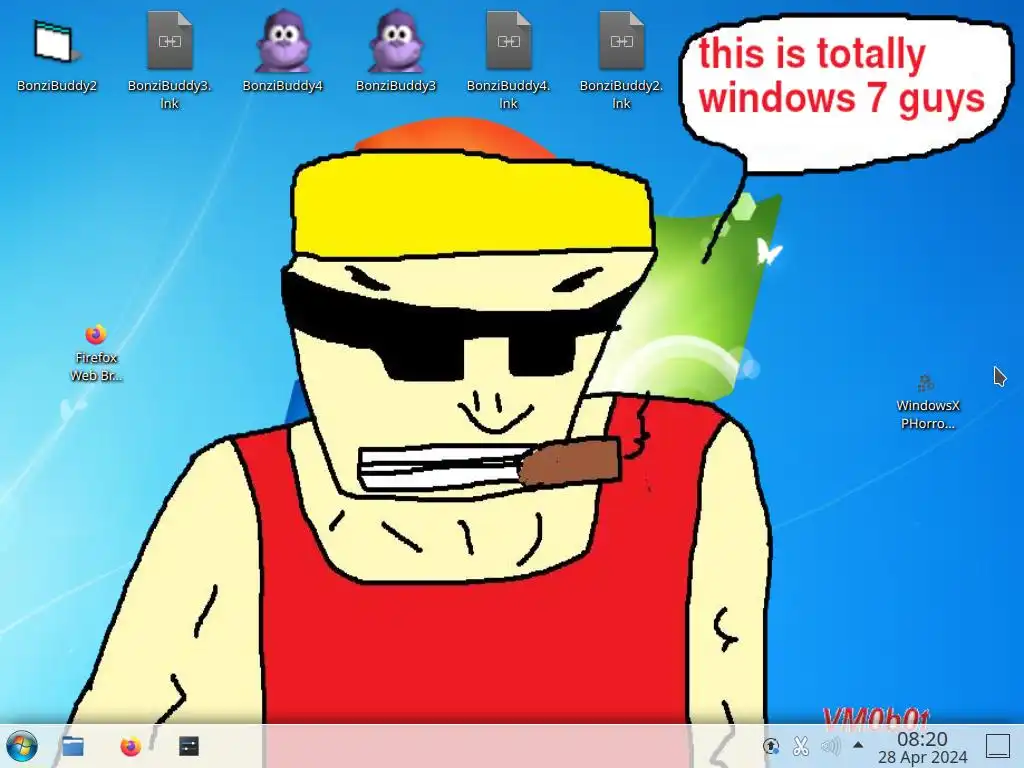Viewport: 1024px width, 768px height.
Task: Select the "BonziBuddy4" icon label text
Action: (282, 86)
